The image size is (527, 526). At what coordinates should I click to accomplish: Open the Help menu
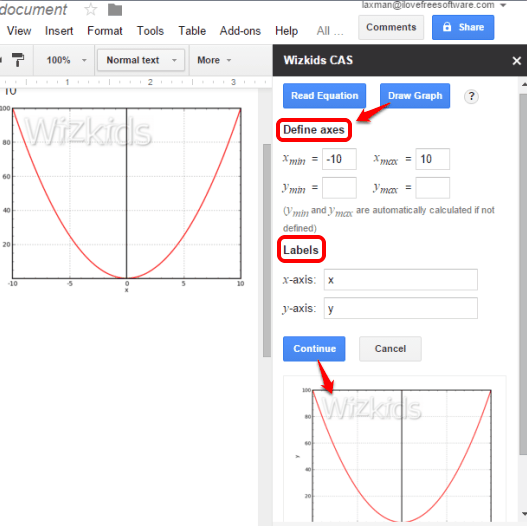tap(286, 31)
